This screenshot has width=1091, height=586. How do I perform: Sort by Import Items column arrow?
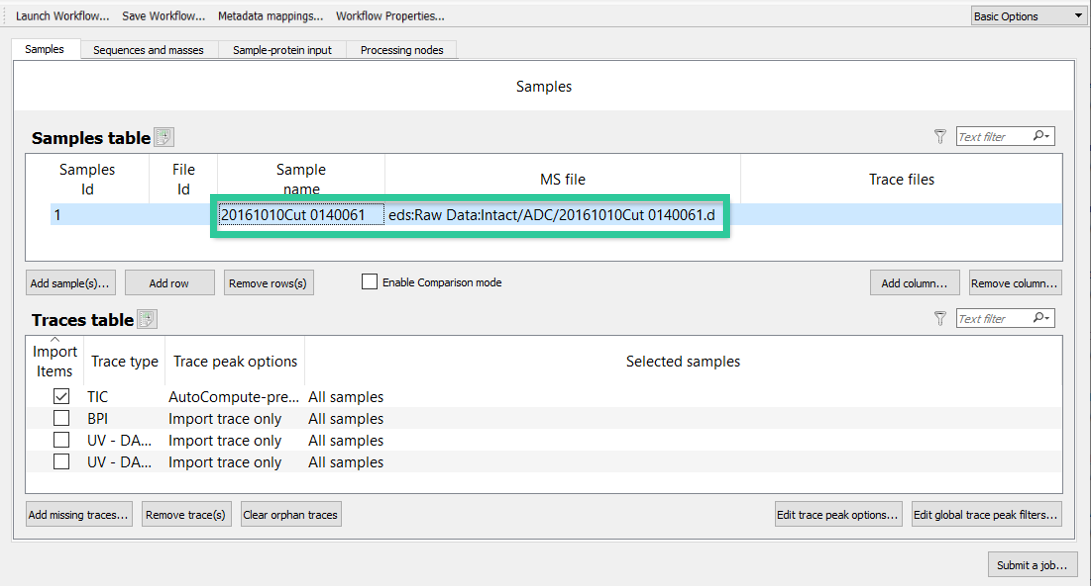tap(54, 340)
